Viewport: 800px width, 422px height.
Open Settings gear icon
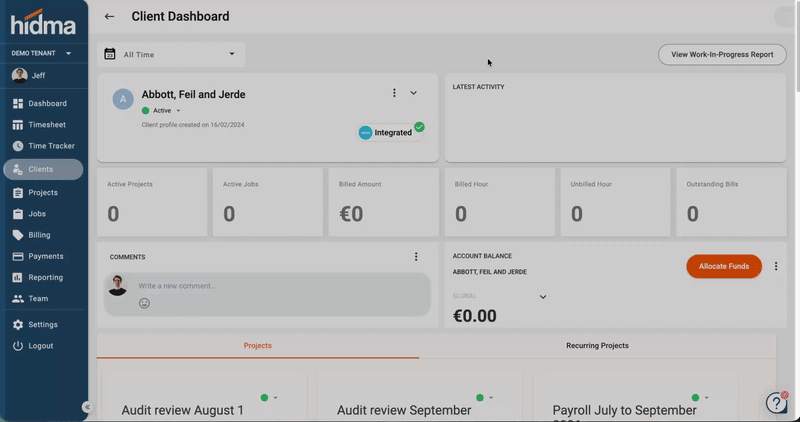18,325
